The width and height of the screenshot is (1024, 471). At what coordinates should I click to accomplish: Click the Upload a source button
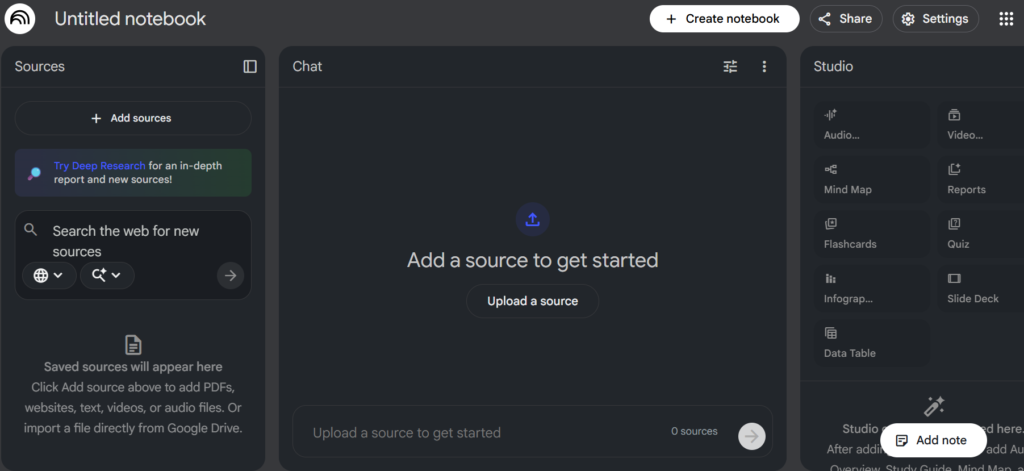click(532, 301)
